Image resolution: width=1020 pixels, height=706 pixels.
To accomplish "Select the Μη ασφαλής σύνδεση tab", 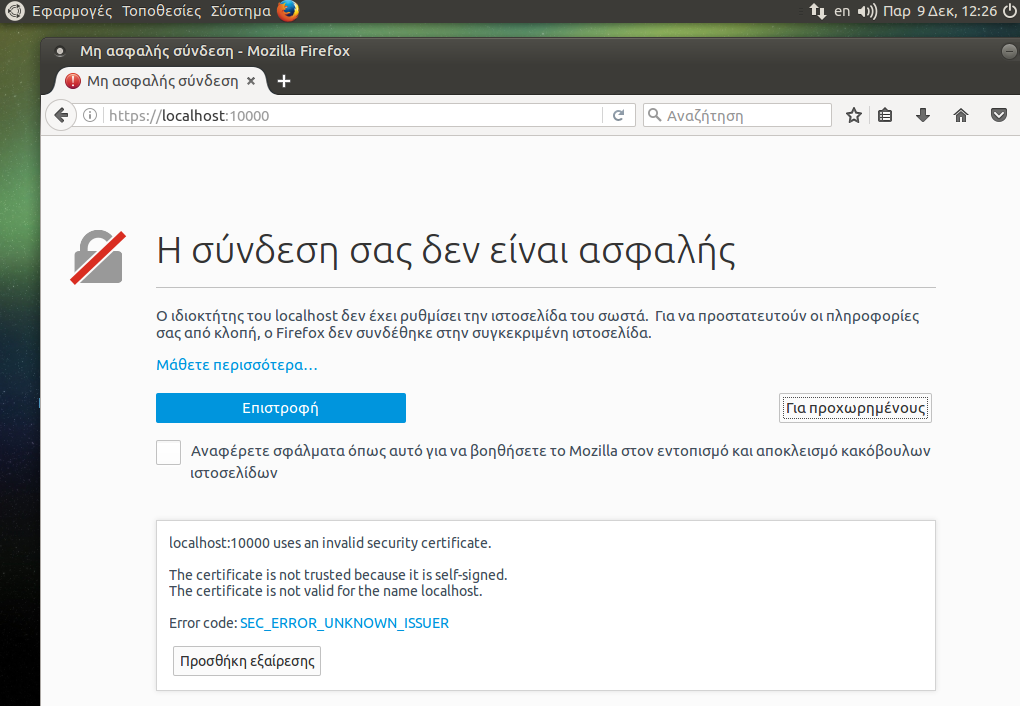I will [x=160, y=81].
